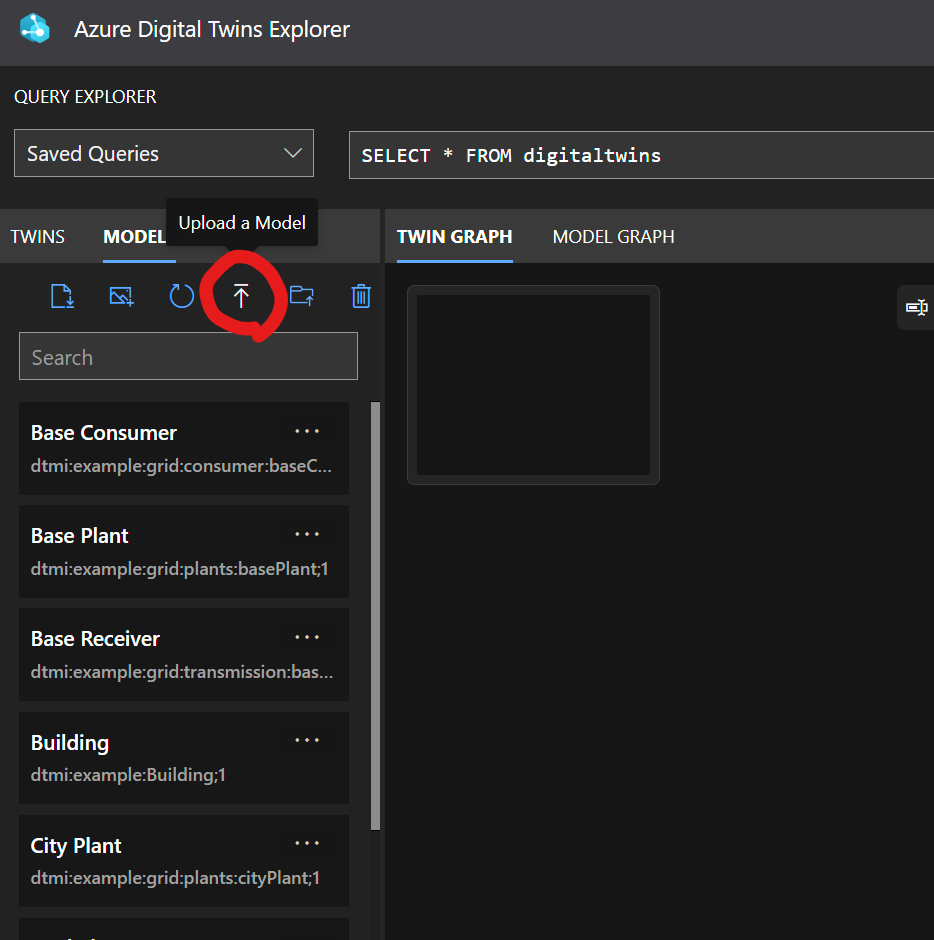The image size is (934, 940).
Task: Click the dtmi:example:grid:plants:basePlant;1 identifier
Action: (180, 569)
